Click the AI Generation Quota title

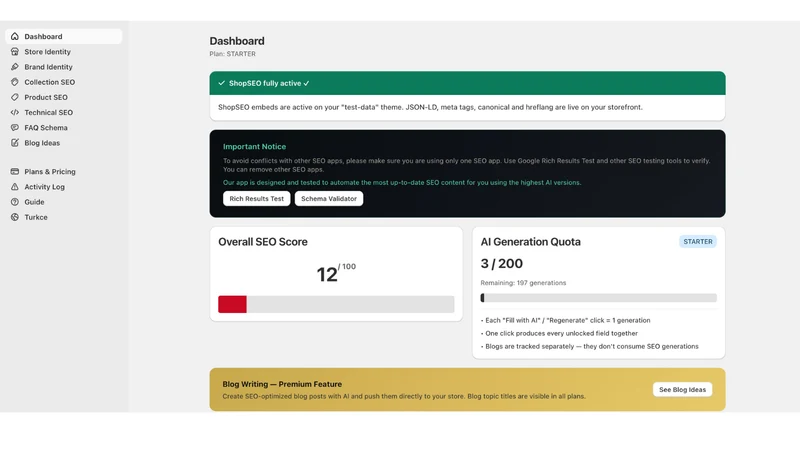531,242
